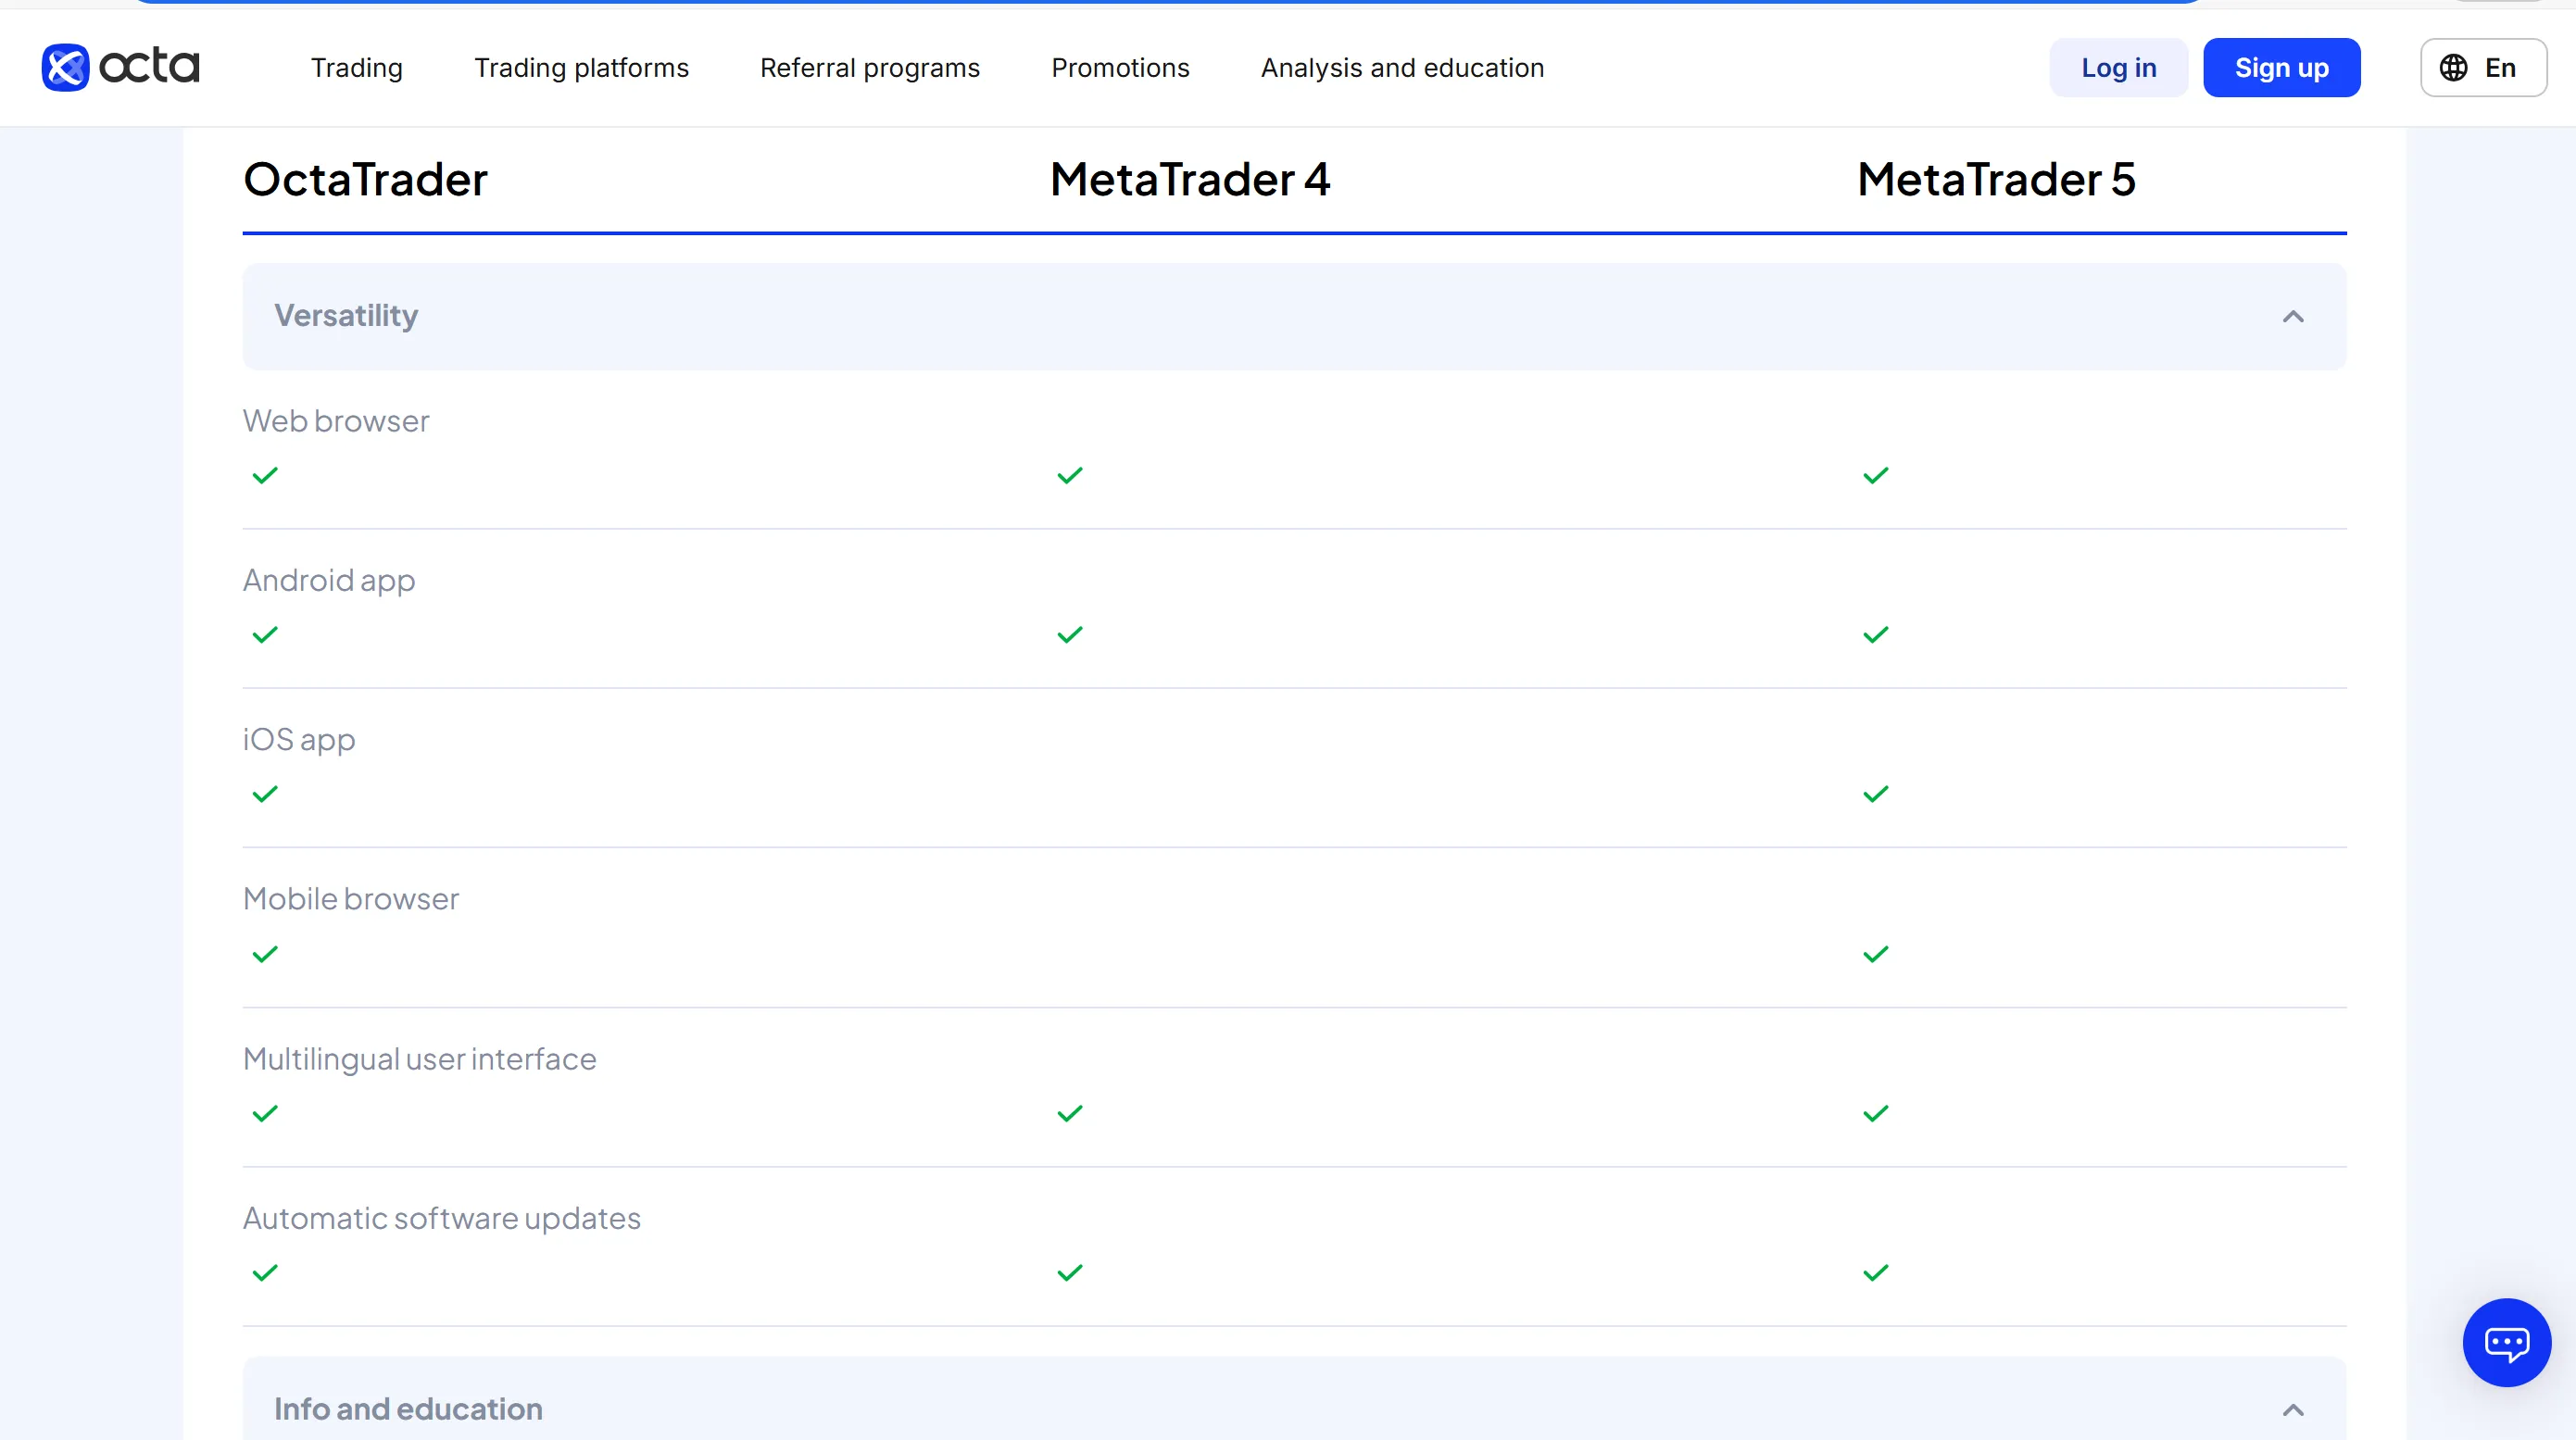Click MetaTrader 4 Web browser checkmark

[x=1070, y=475]
